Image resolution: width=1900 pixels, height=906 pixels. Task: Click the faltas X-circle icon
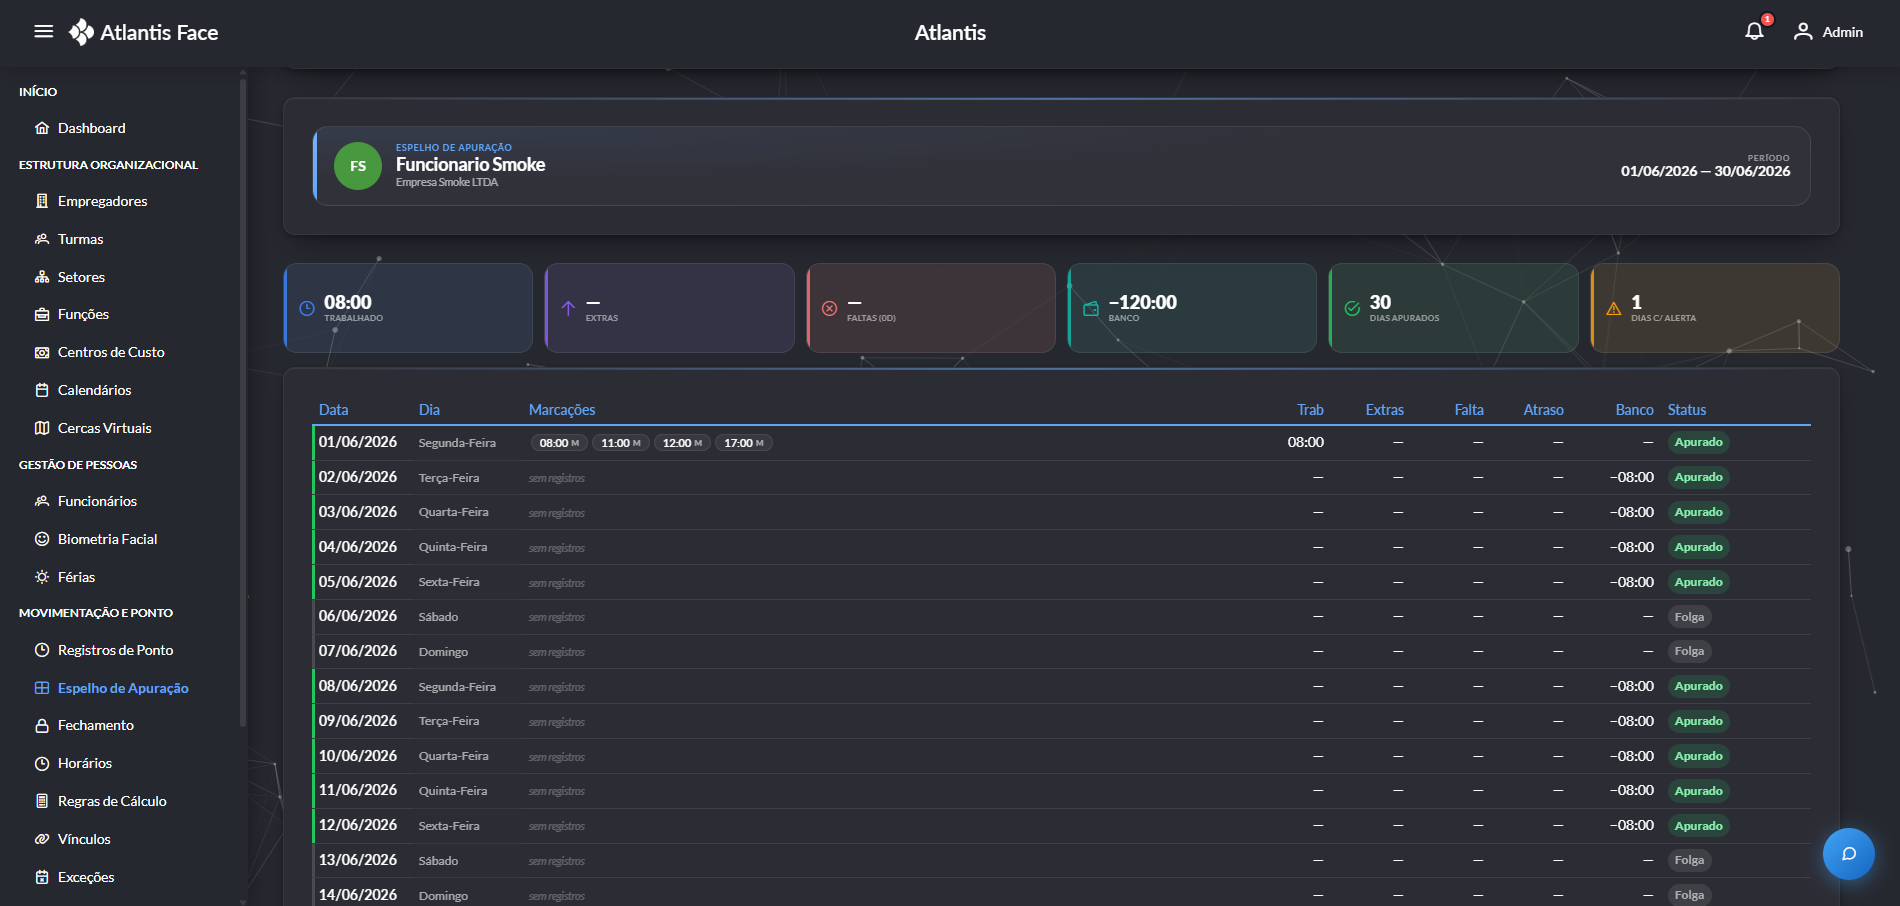(829, 308)
